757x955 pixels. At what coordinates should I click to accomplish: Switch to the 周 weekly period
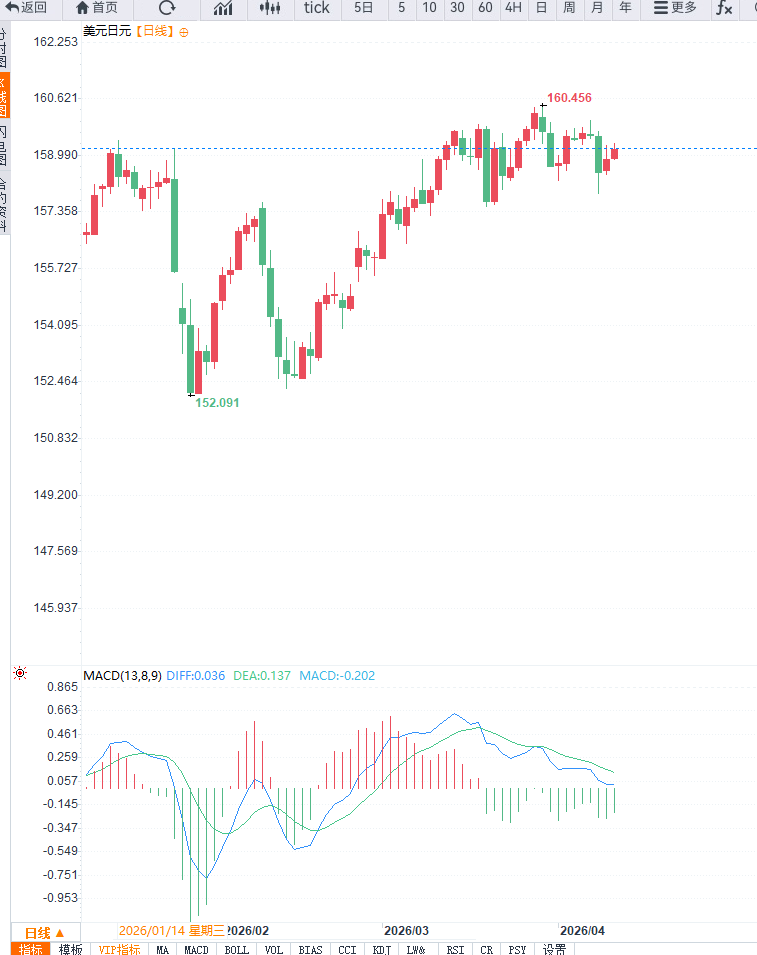569,8
